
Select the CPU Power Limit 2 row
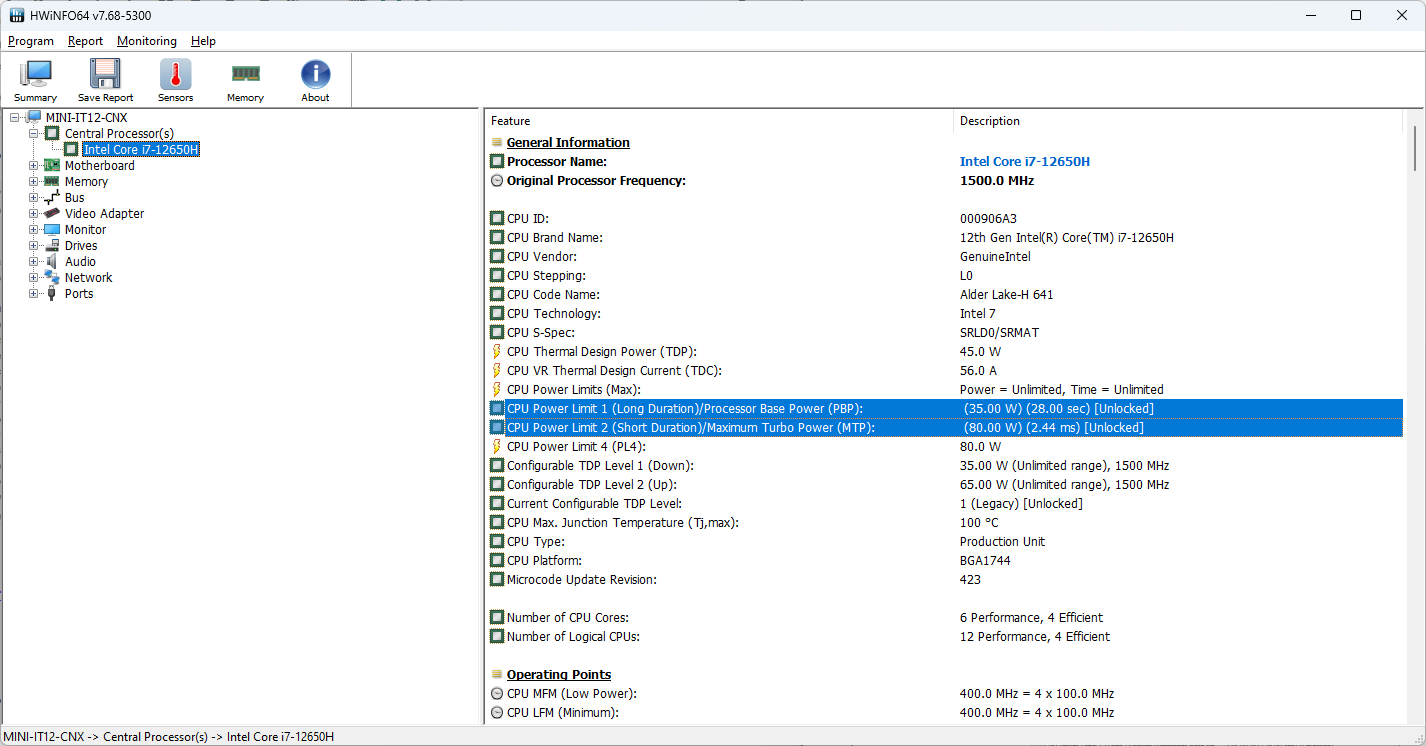(x=945, y=428)
